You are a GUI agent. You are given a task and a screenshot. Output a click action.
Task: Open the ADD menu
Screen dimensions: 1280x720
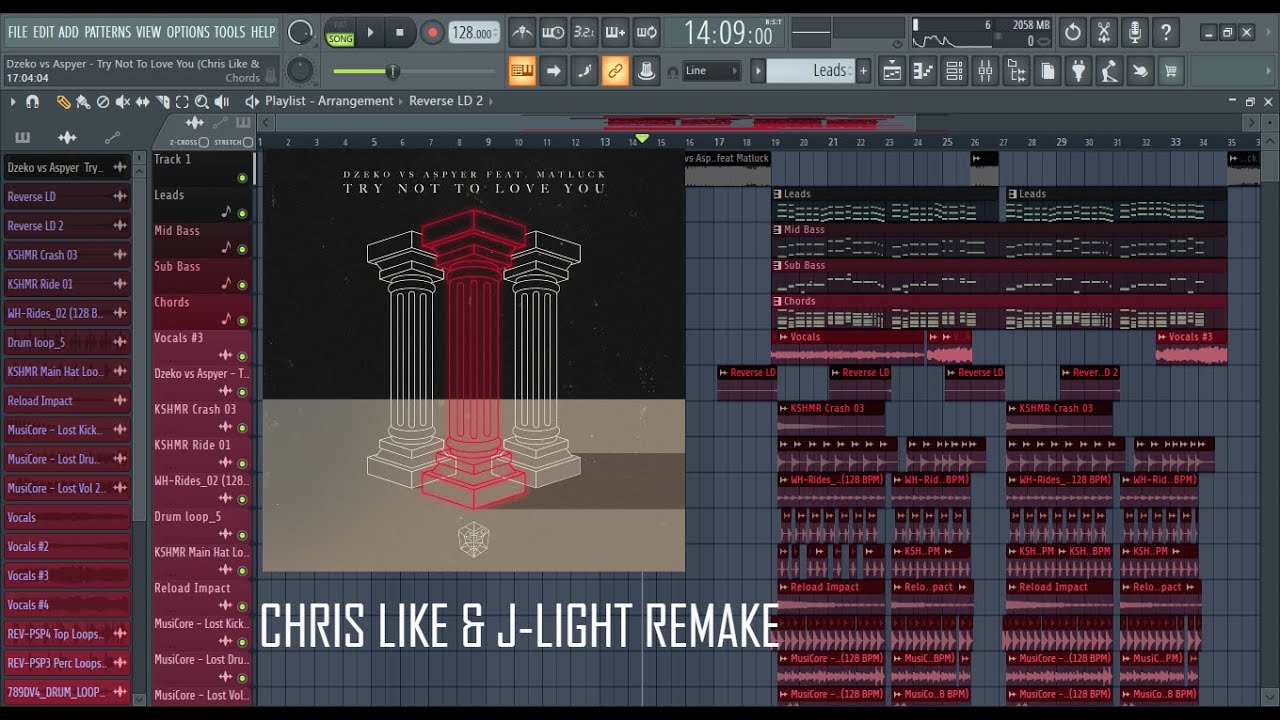coord(68,32)
